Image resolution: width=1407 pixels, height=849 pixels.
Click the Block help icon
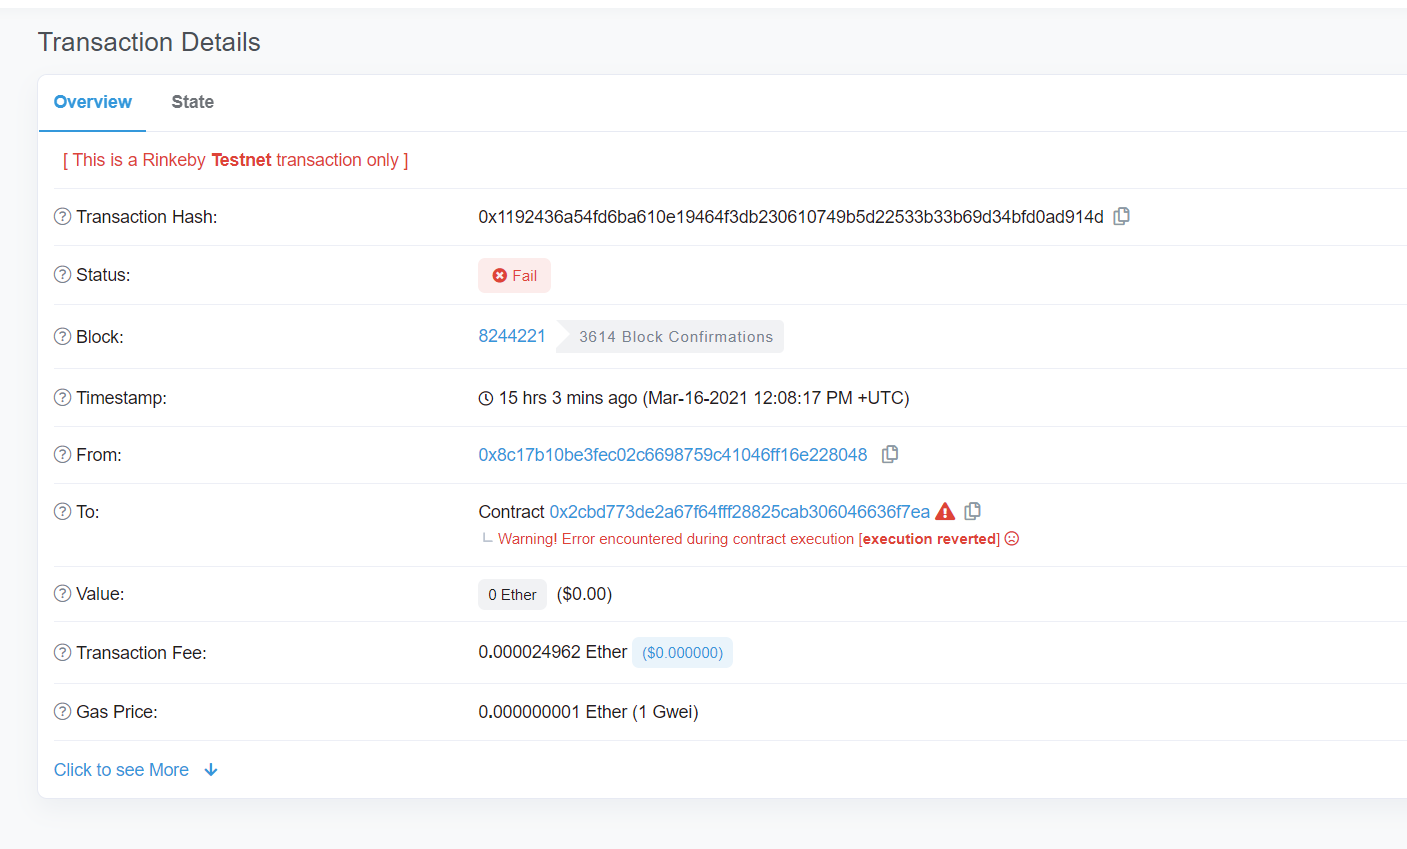coord(61,337)
